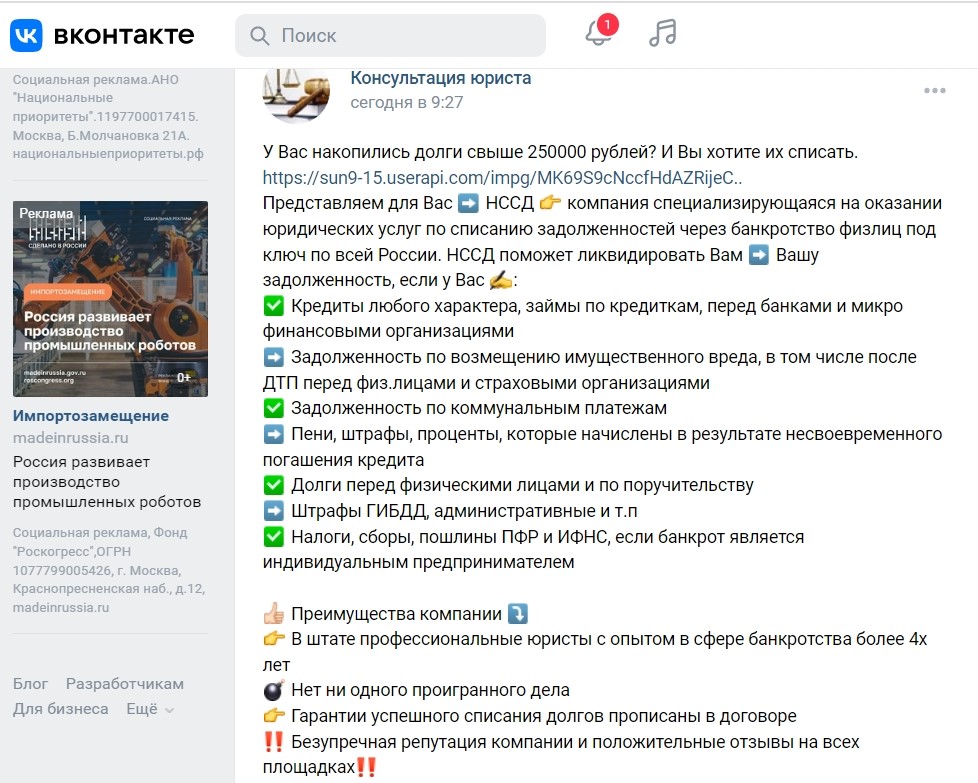Open национальныеприоритеты.рф link in sidebar
The image size is (978, 783).
point(108,153)
